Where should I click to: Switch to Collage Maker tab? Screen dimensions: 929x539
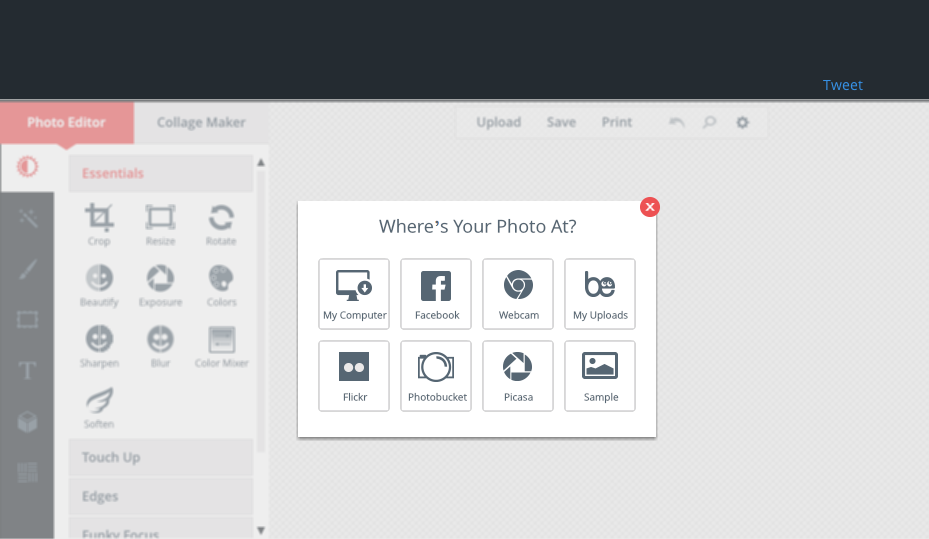tap(201, 123)
